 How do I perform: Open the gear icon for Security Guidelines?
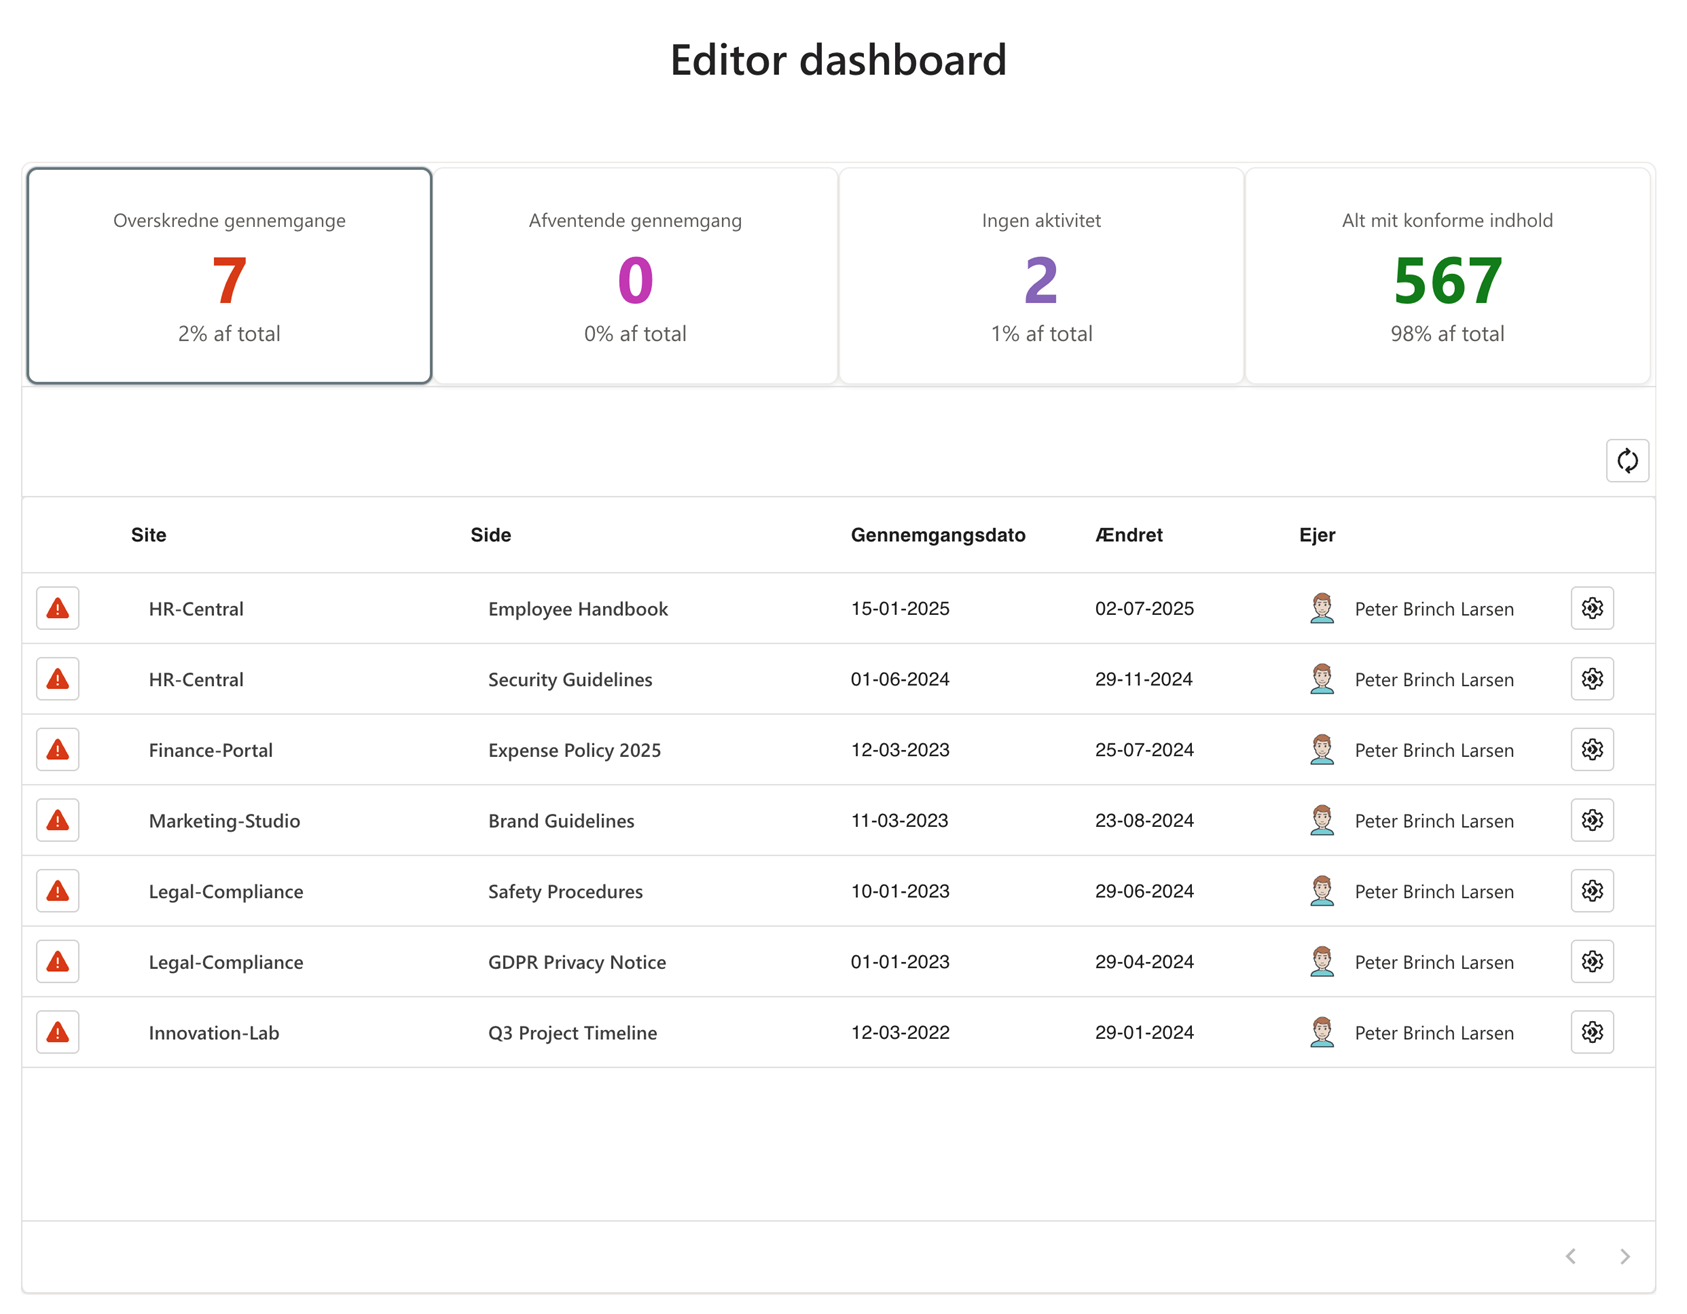click(1592, 679)
